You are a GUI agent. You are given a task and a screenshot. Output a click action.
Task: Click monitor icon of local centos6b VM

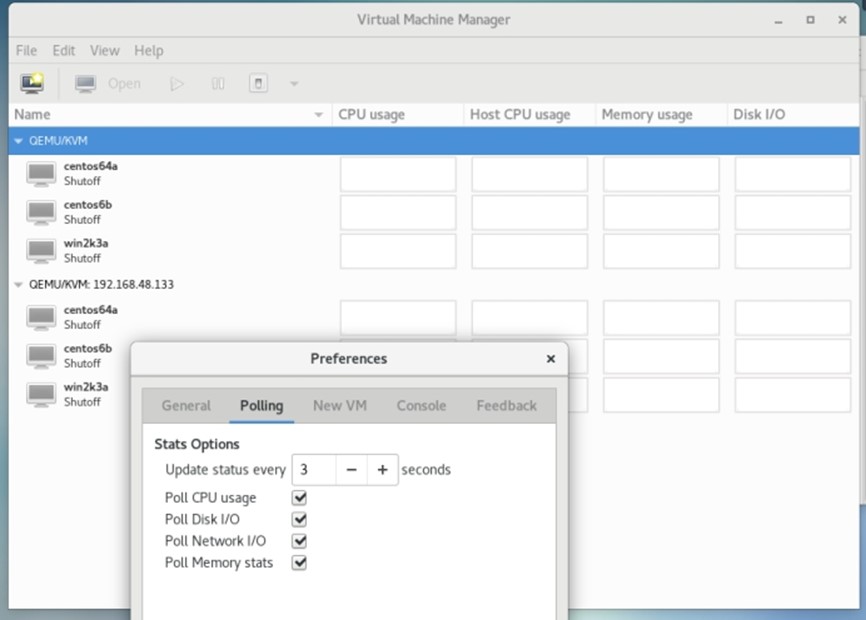(41, 213)
